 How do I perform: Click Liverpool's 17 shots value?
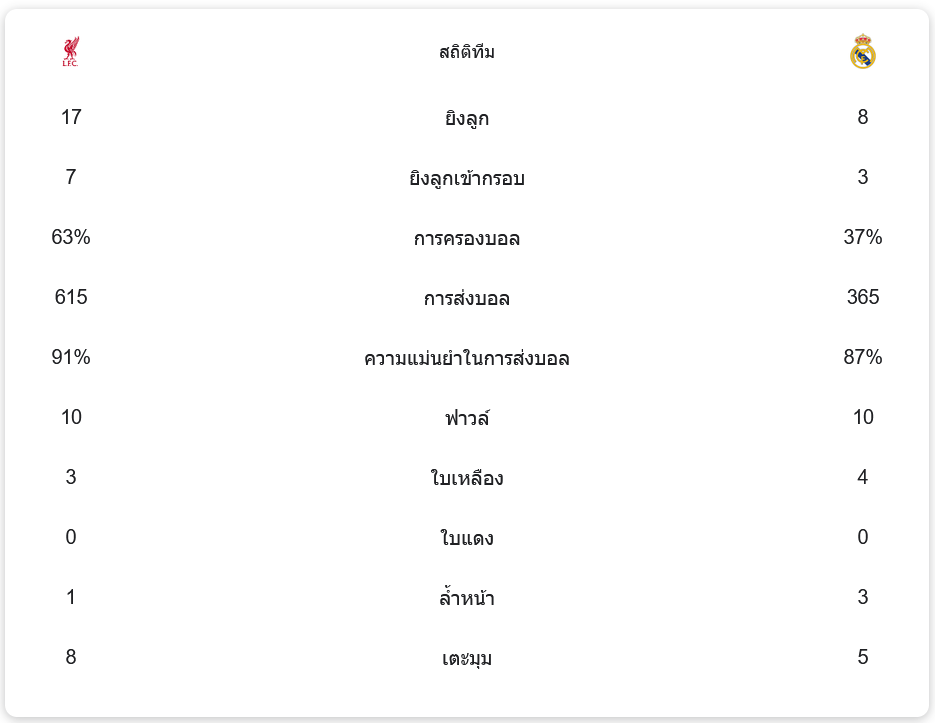pyautogui.click(x=71, y=117)
